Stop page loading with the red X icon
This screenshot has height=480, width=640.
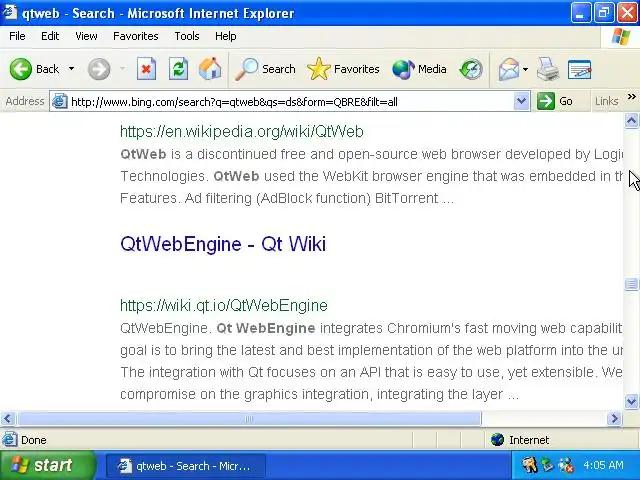[146, 69]
